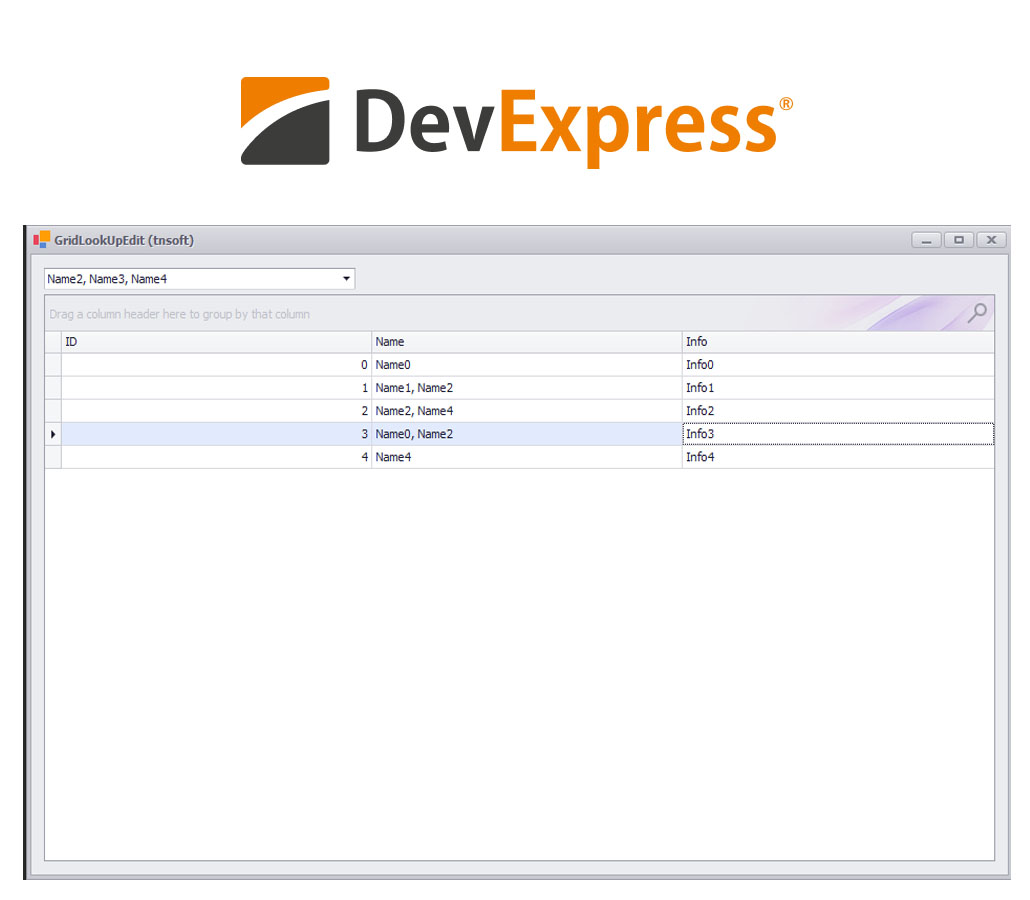The image size is (1030, 900).
Task: Expand the Name2, Name3, Name4 dropdown arrow
Action: (x=346, y=279)
